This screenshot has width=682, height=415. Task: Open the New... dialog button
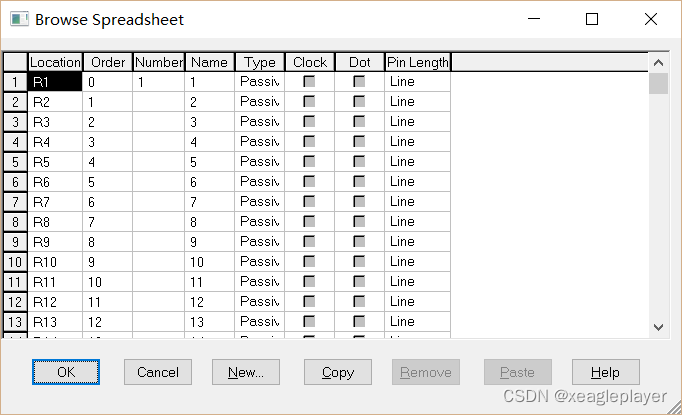tap(246, 372)
